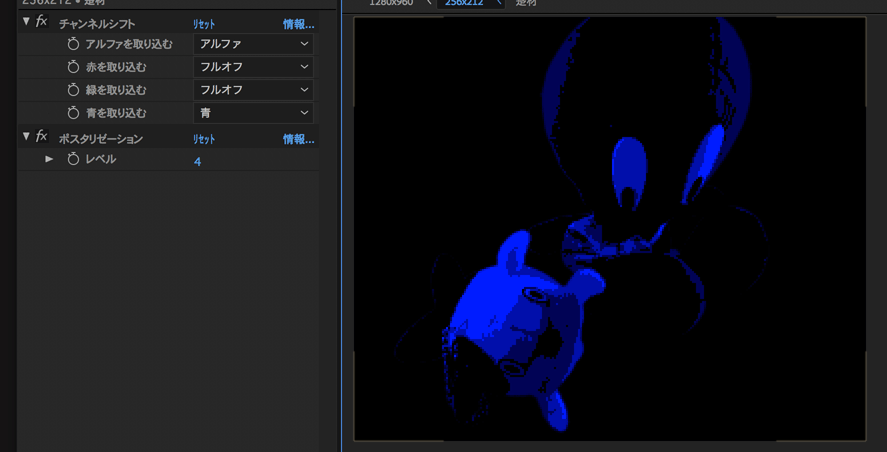This screenshot has width=887, height=452.
Task: Open the 緑を取り込む dropdown set to フルオフ
Action: point(253,90)
